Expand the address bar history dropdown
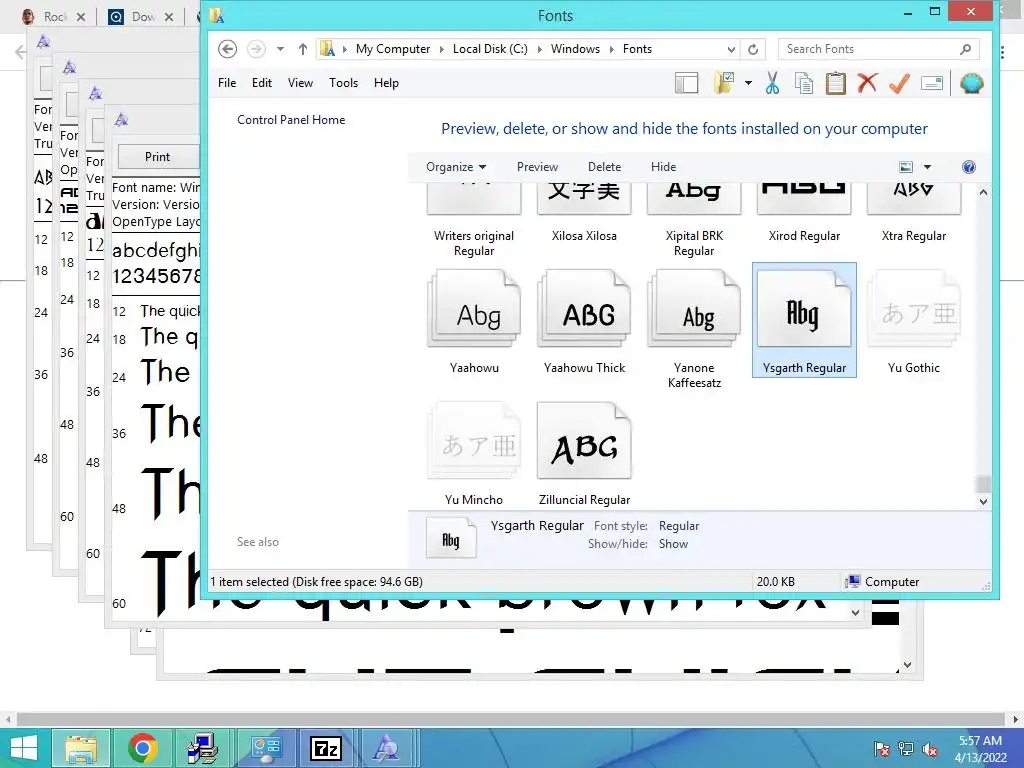Viewport: 1024px width, 768px height. pos(731,49)
